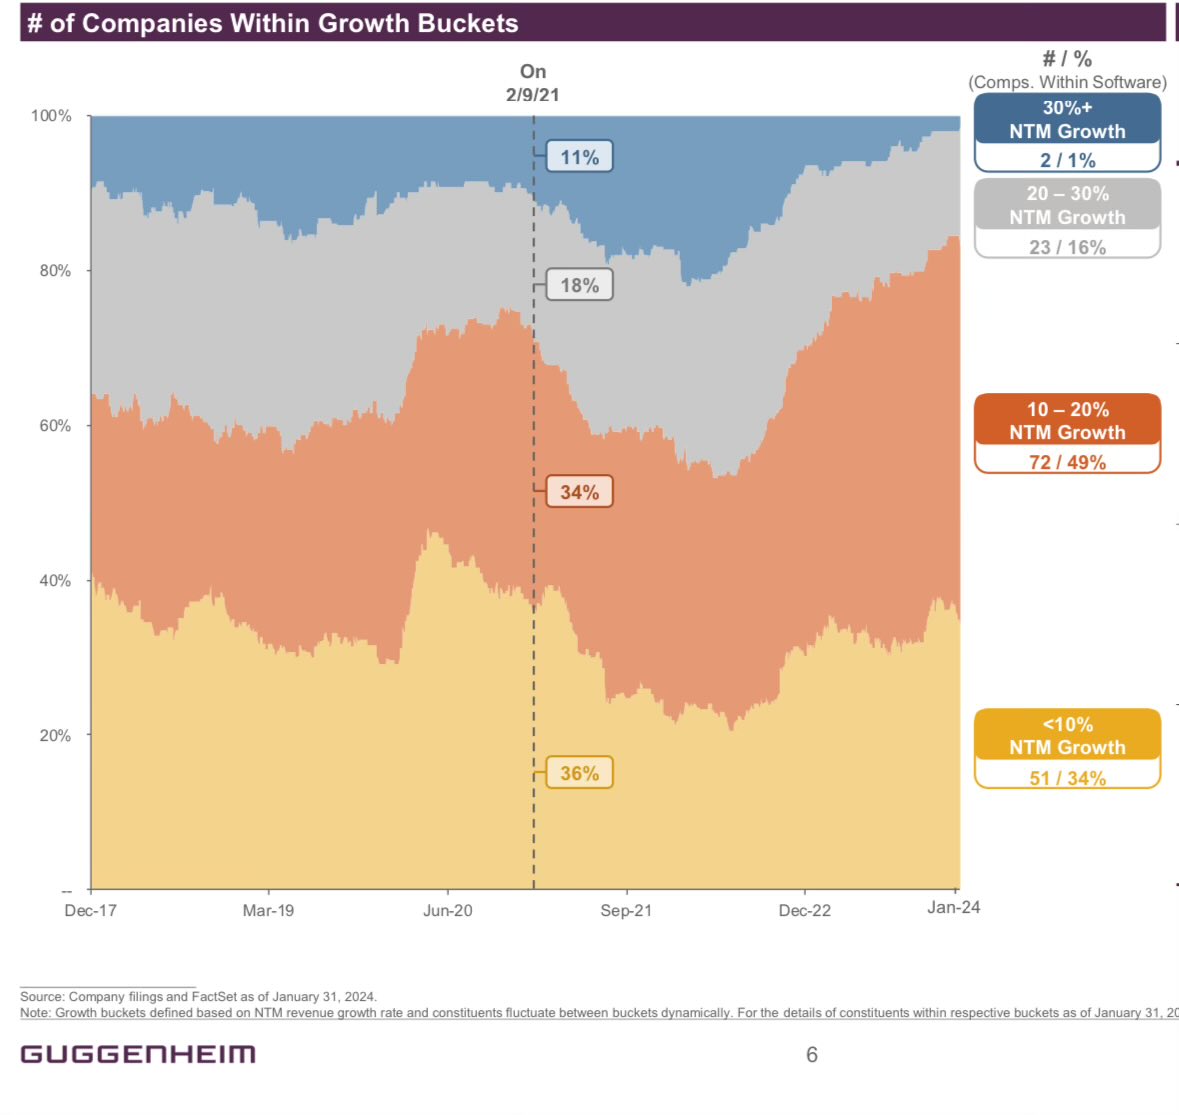Select the 36% yellow callout label

[x=579, y=773]
